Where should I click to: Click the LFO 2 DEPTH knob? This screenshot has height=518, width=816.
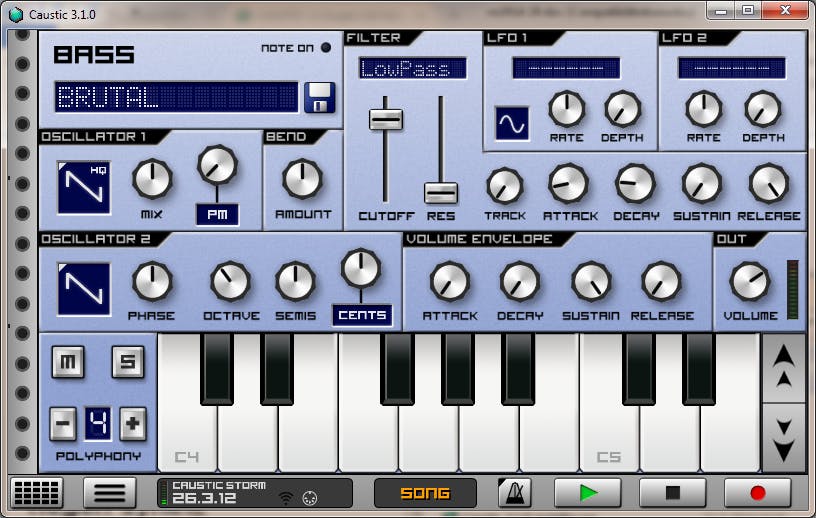pyautogui.click(x=763, y=109)
